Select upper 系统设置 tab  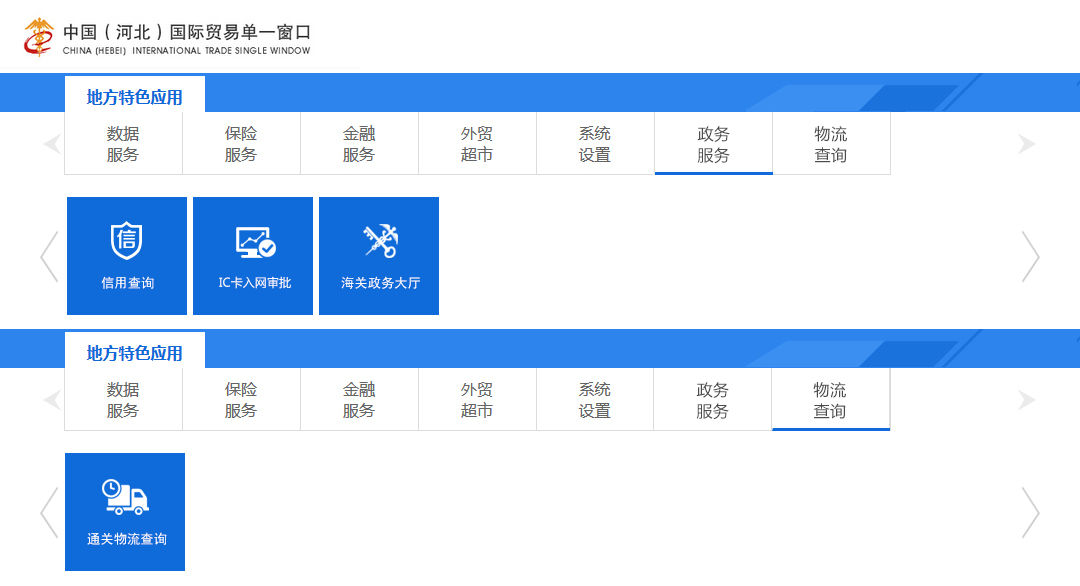pyautogui.click(x=595, y=143)
